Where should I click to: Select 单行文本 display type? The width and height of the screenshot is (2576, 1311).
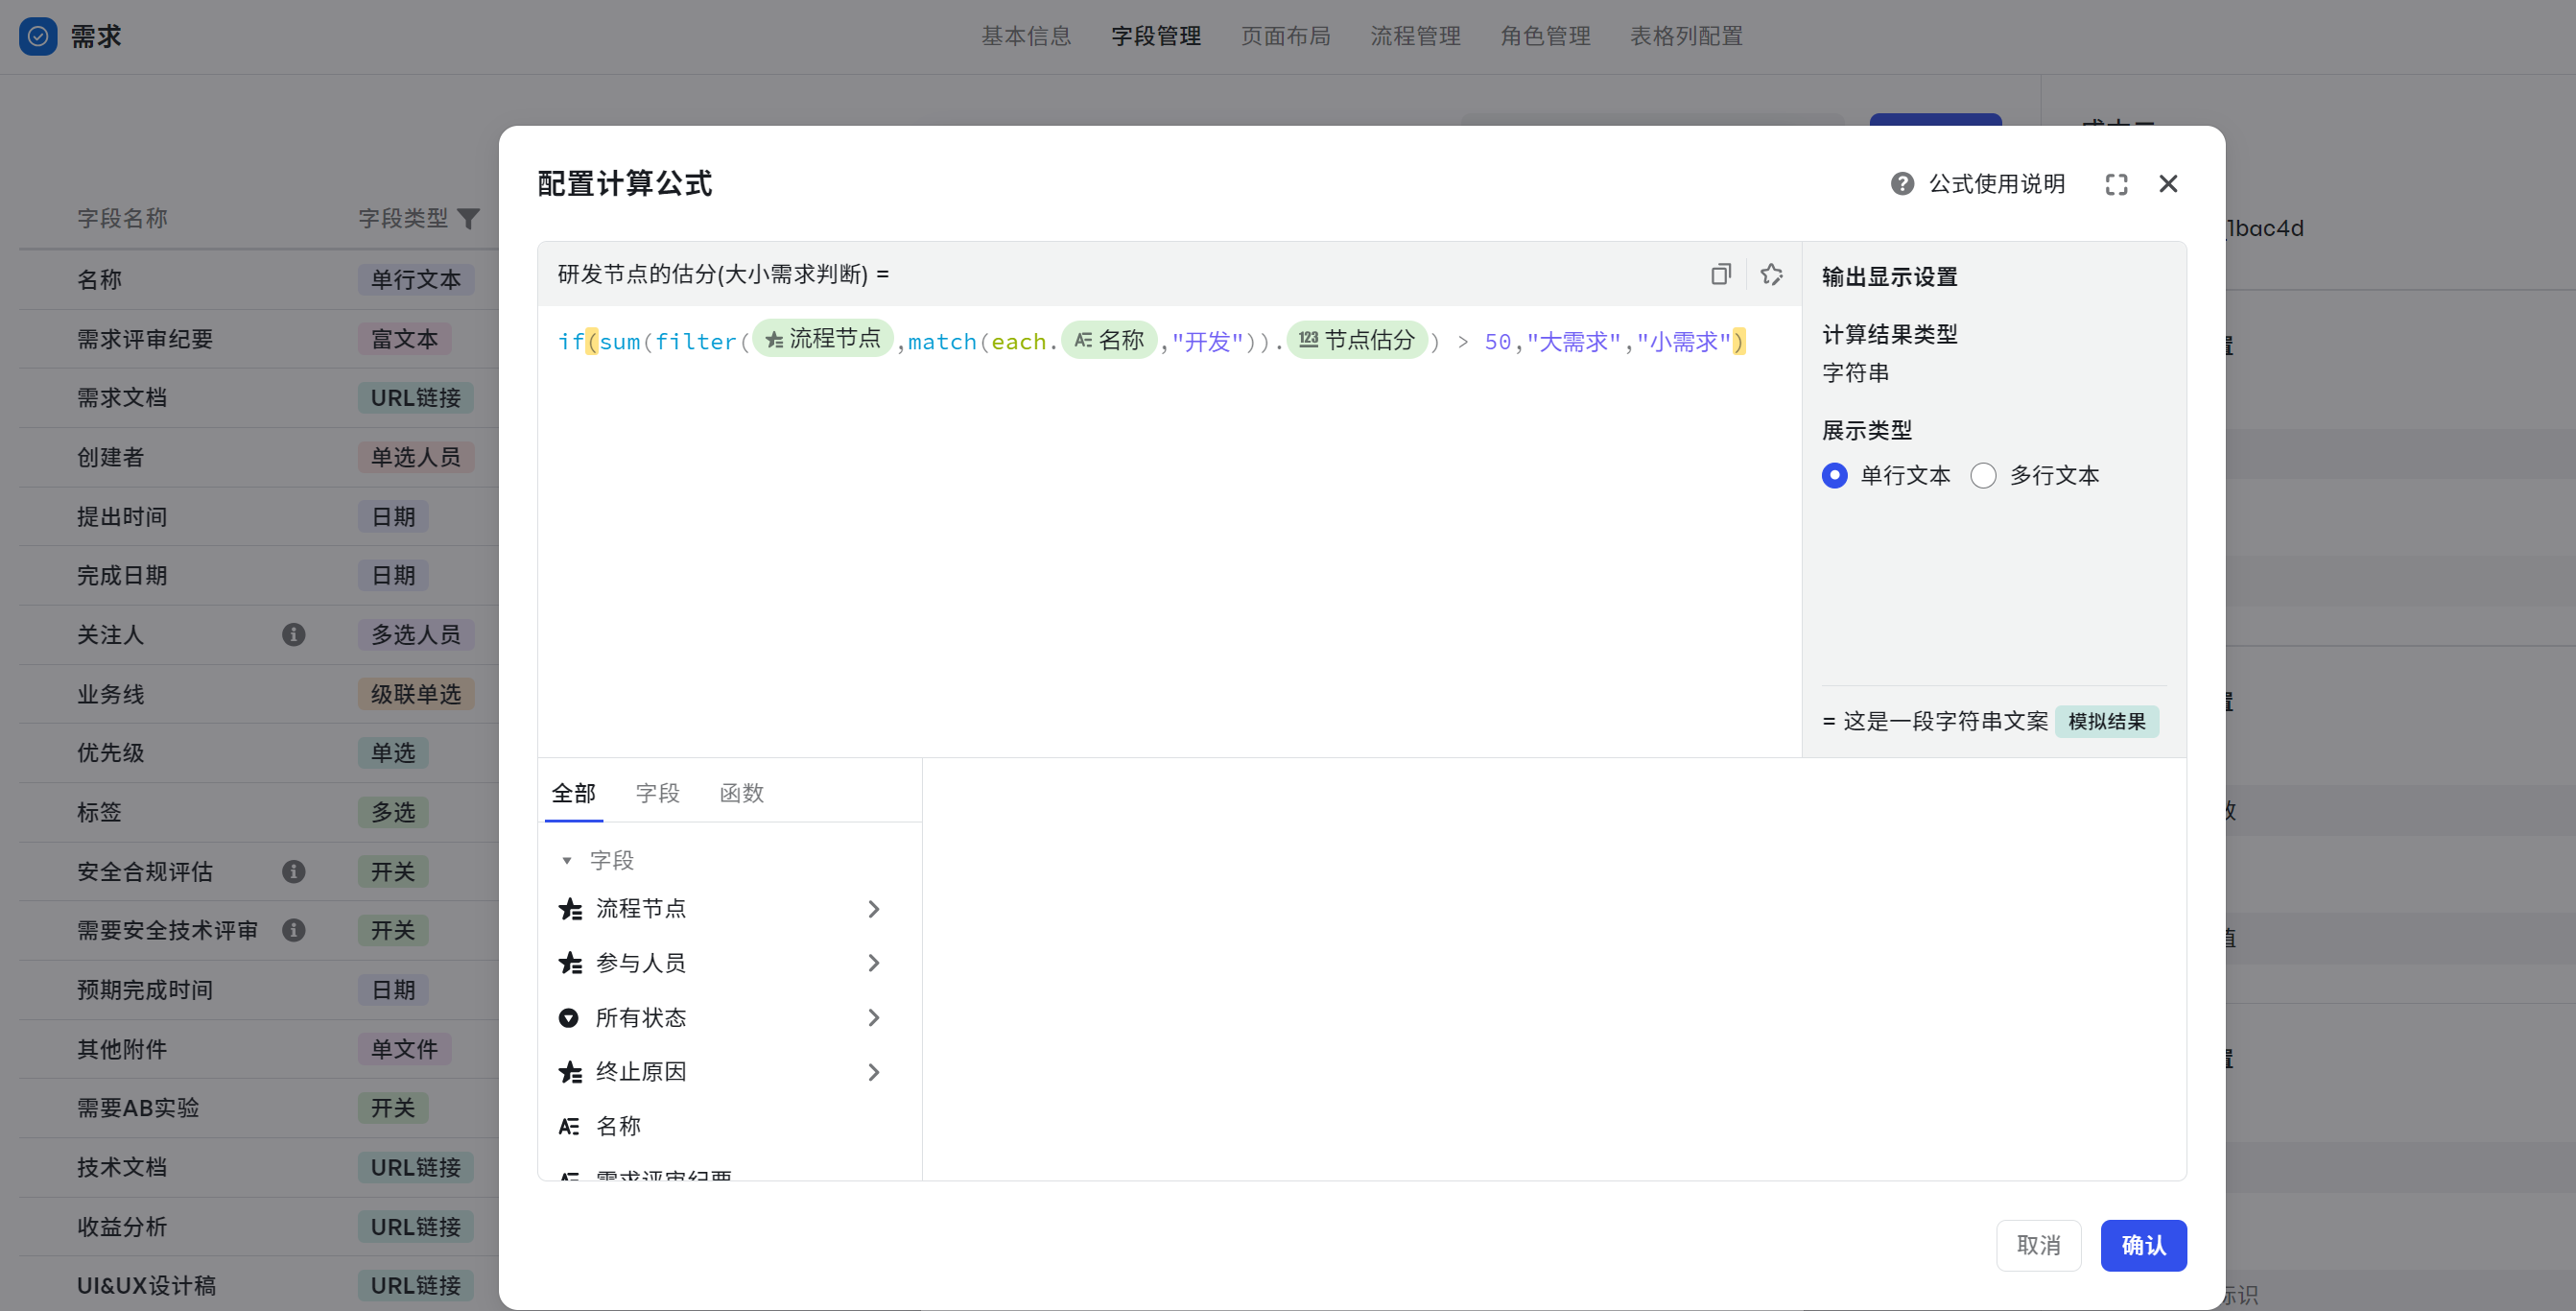coord(1834,475)
